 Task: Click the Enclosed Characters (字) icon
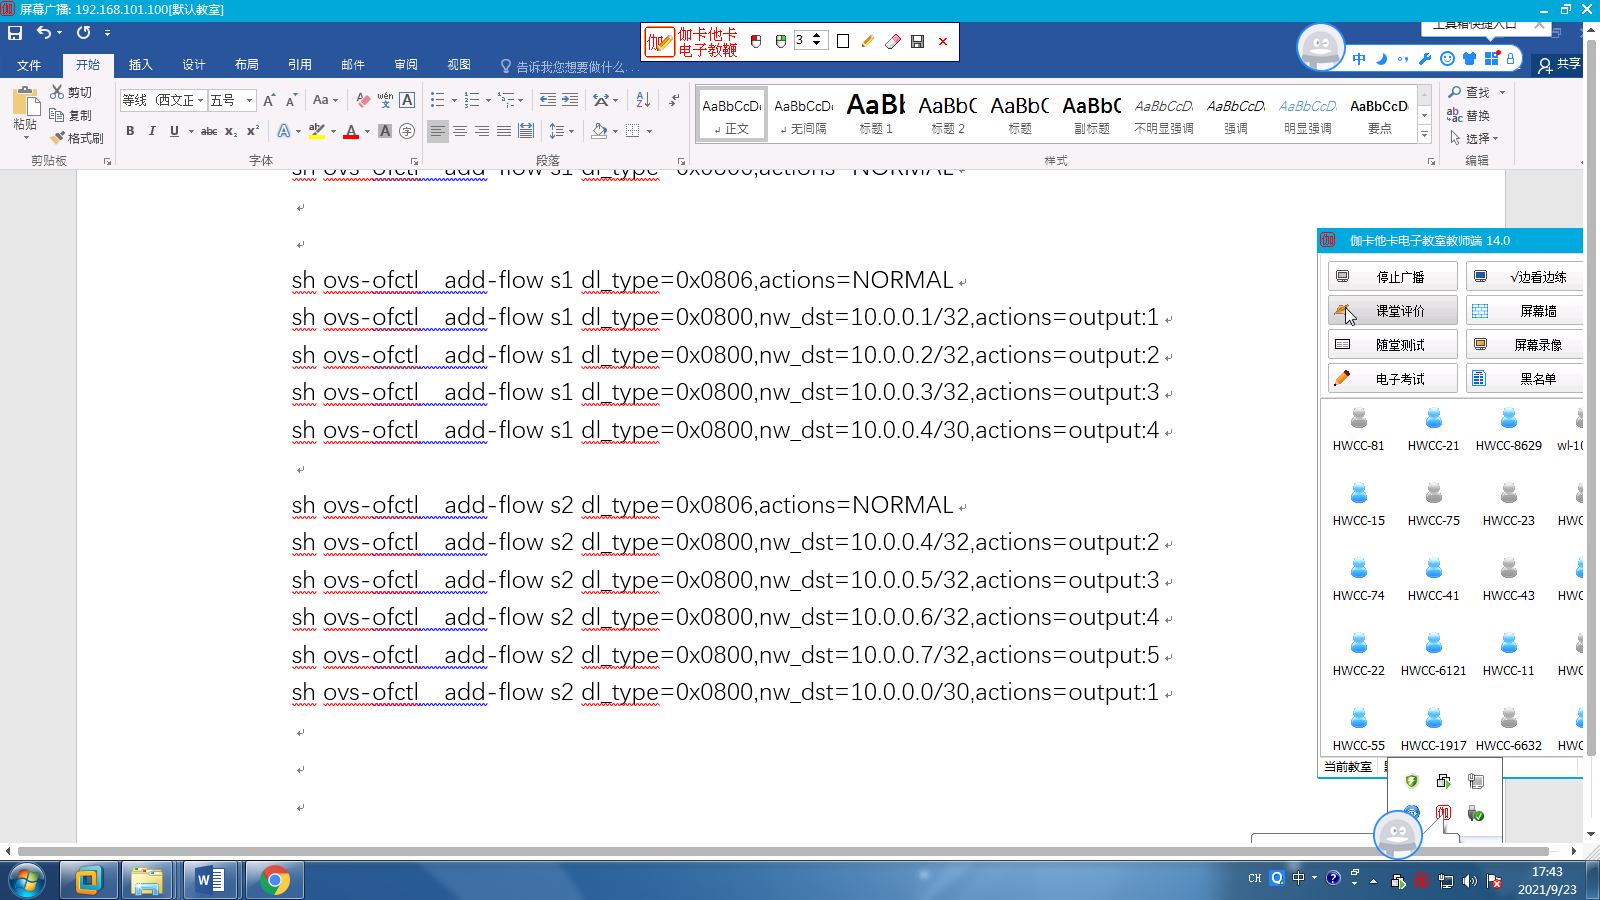tap(407, 131)
